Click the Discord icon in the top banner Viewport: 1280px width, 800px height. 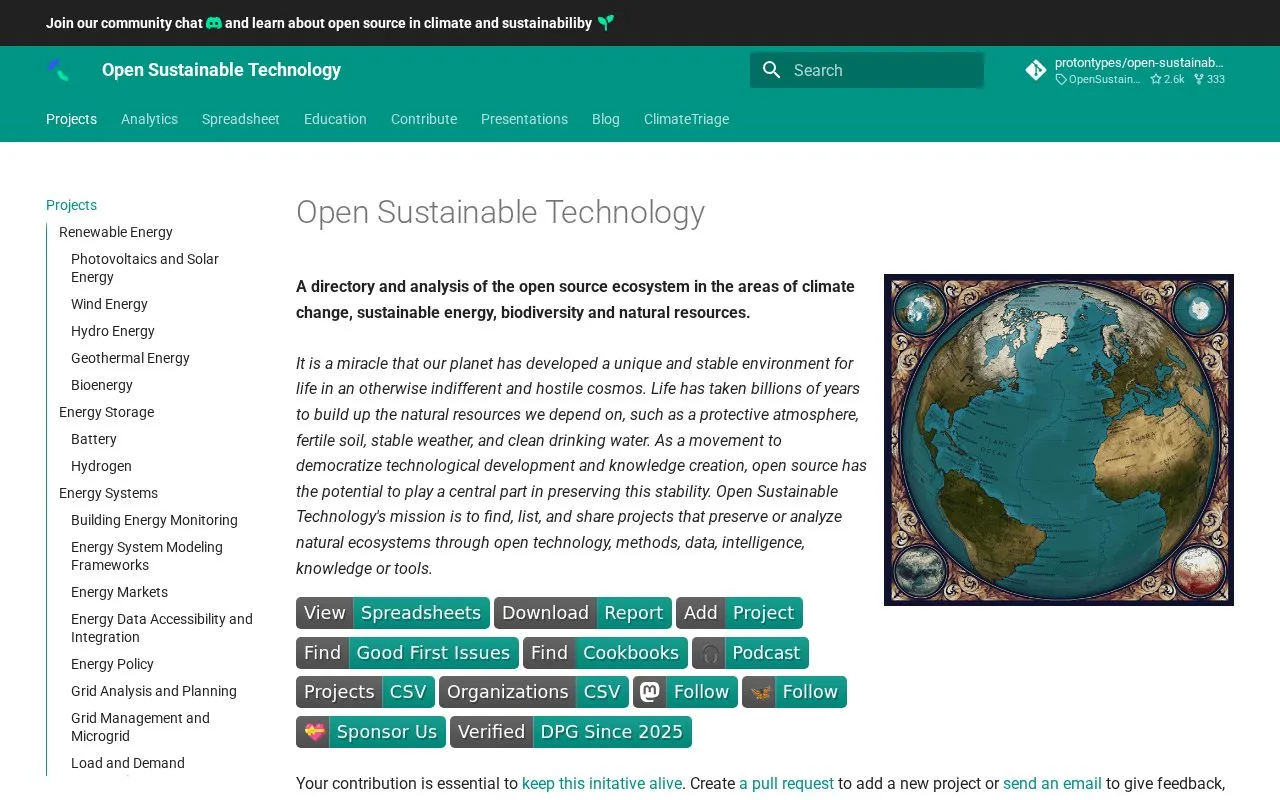coord(214,23)
